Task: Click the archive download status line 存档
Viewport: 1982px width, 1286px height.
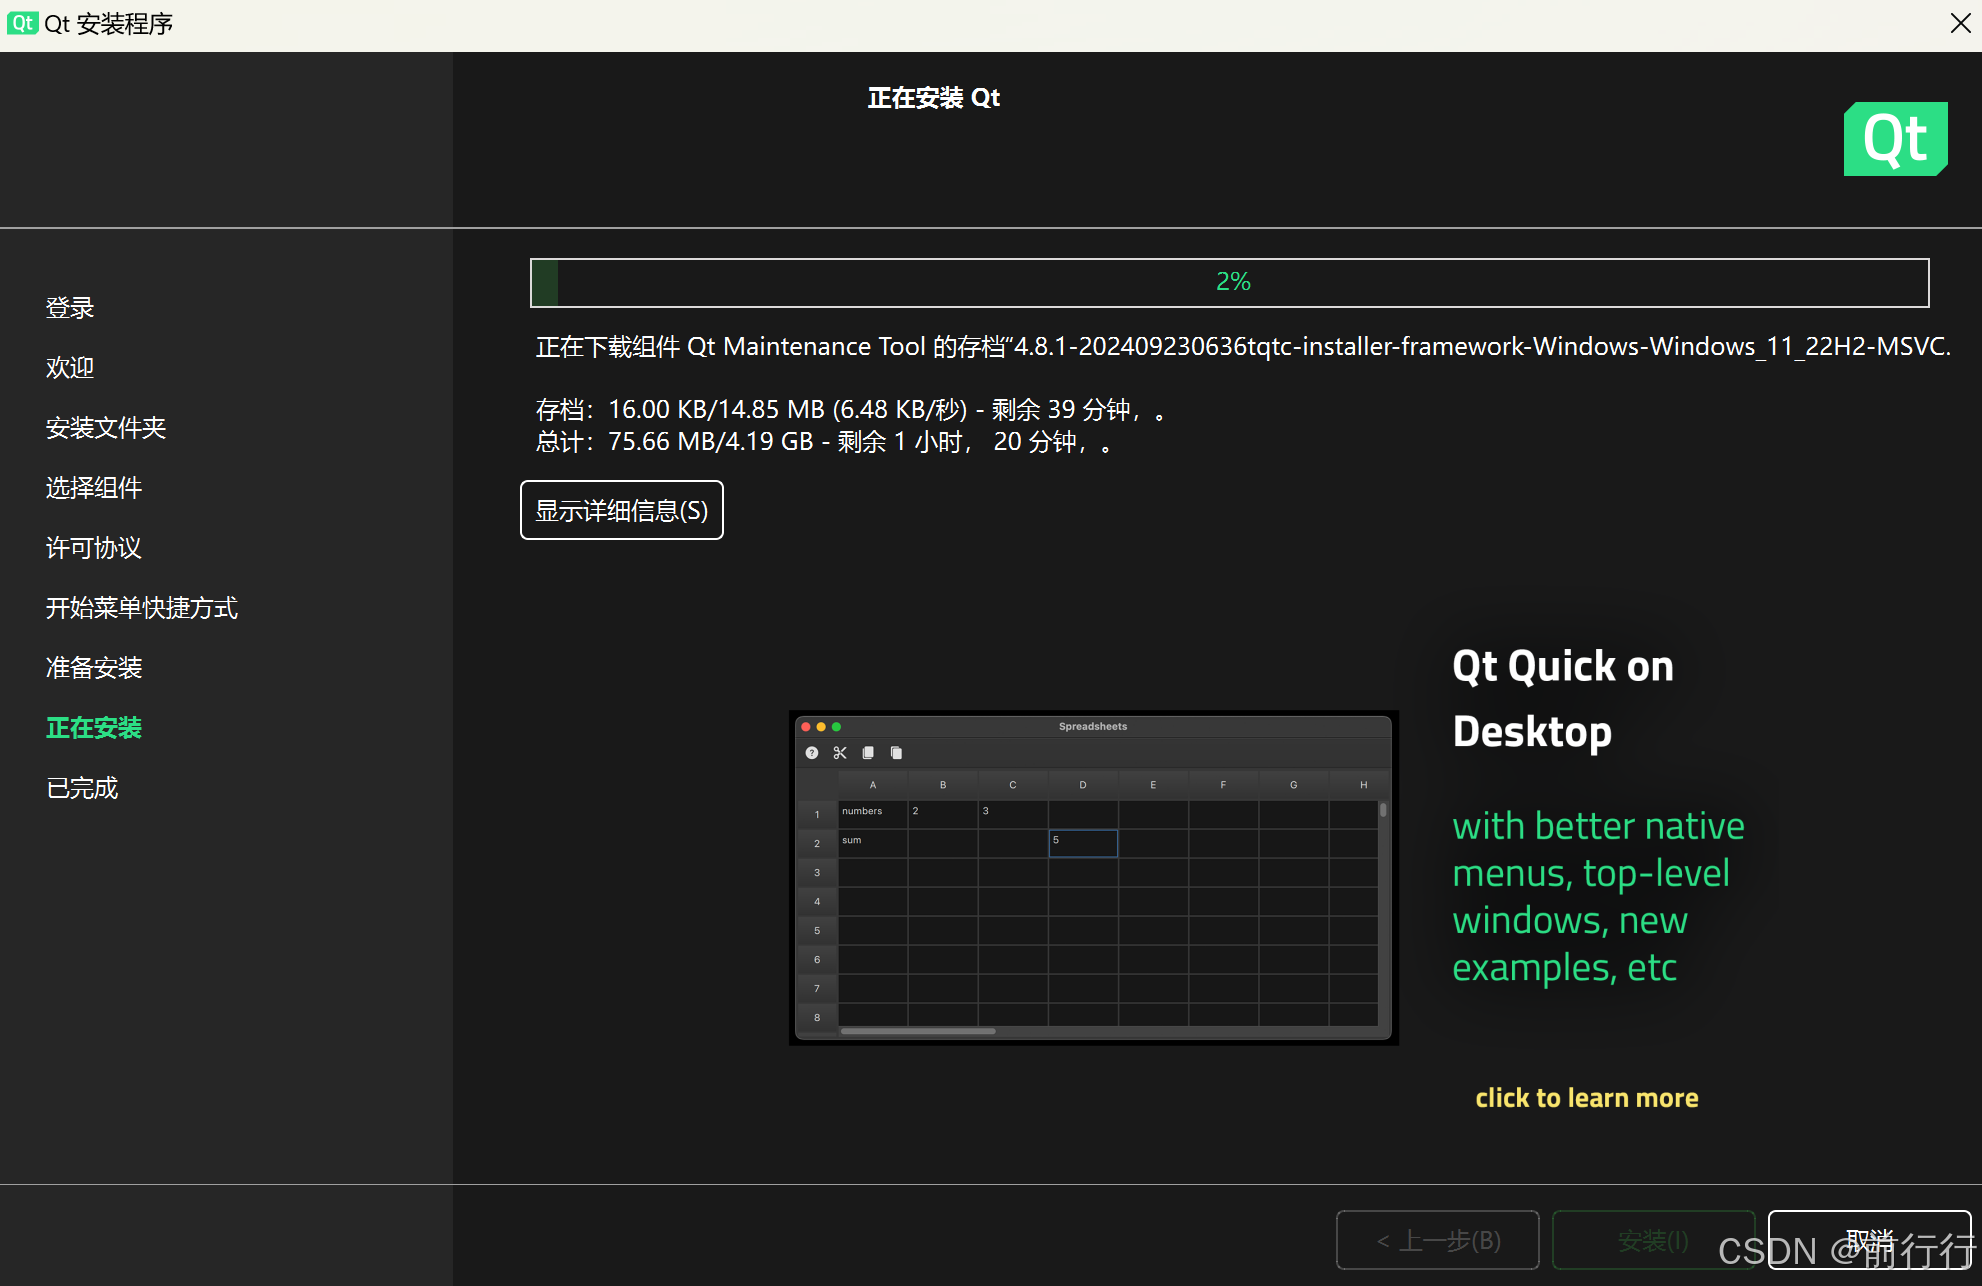Action: [x=850, y=410]
